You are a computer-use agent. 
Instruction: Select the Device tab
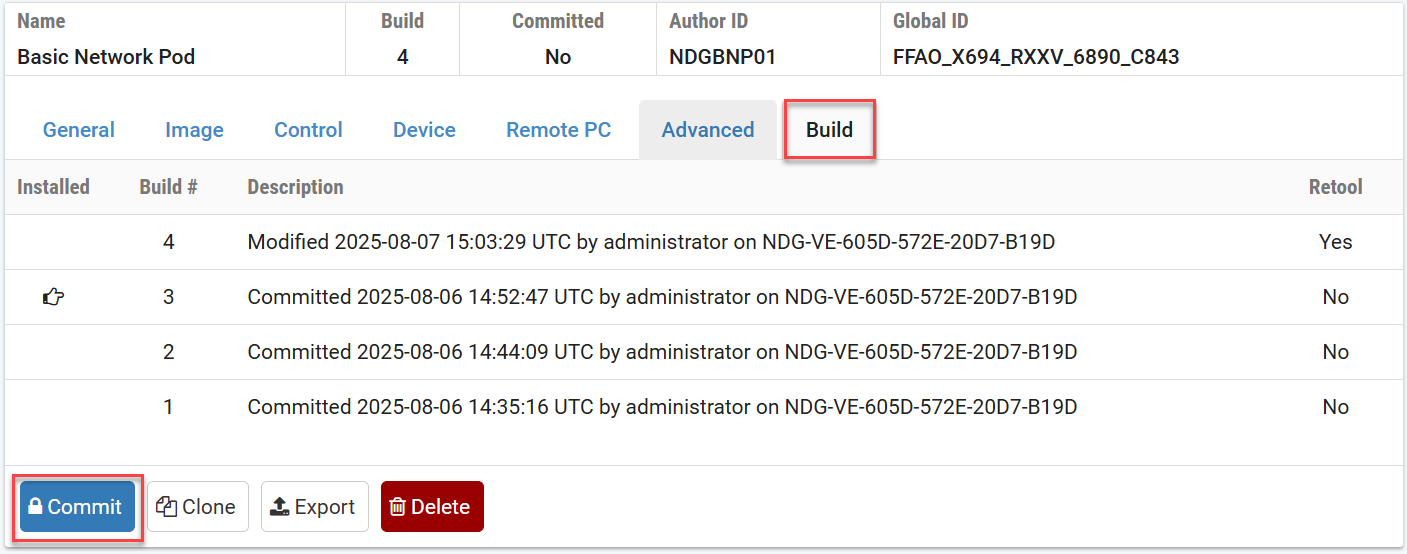(x=424, y=130)
